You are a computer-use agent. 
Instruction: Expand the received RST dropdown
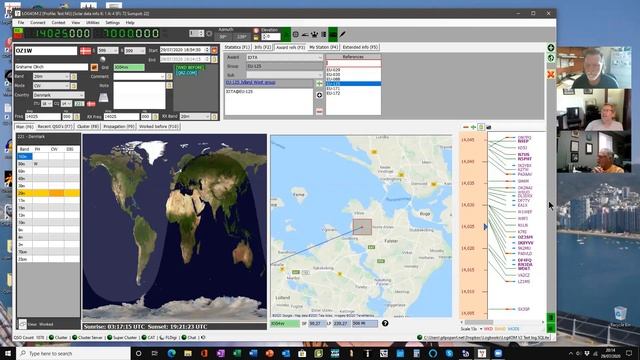tap(142, 51)
